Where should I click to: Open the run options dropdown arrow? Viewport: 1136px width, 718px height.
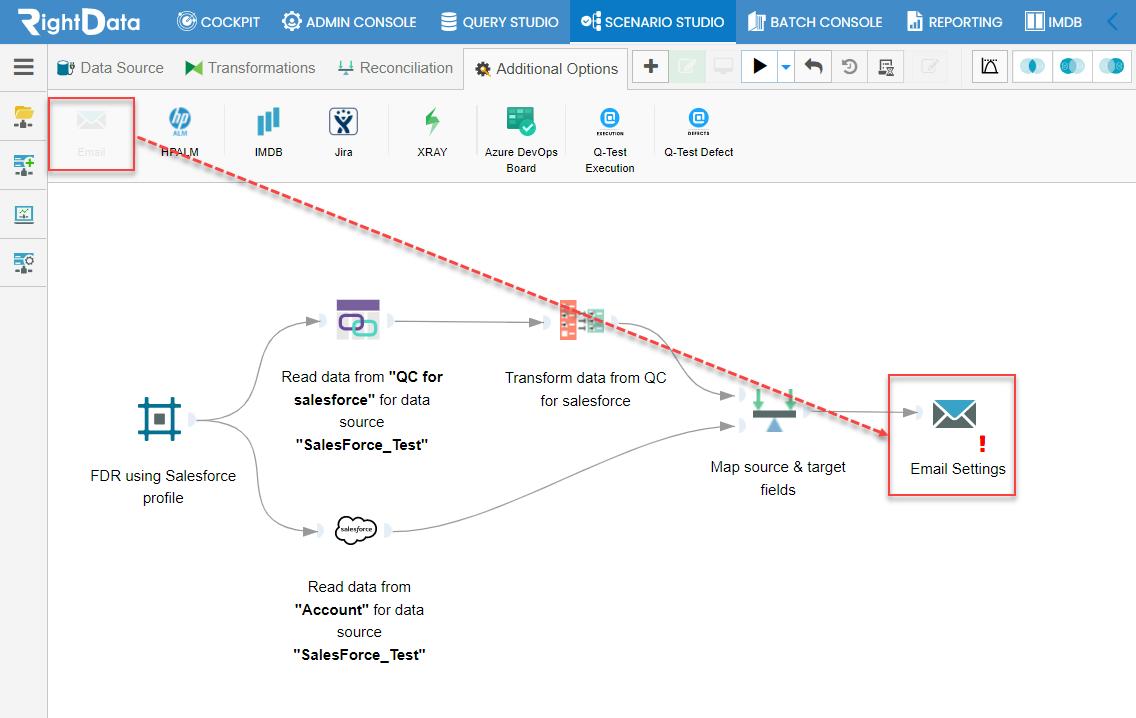coord(786,67)
